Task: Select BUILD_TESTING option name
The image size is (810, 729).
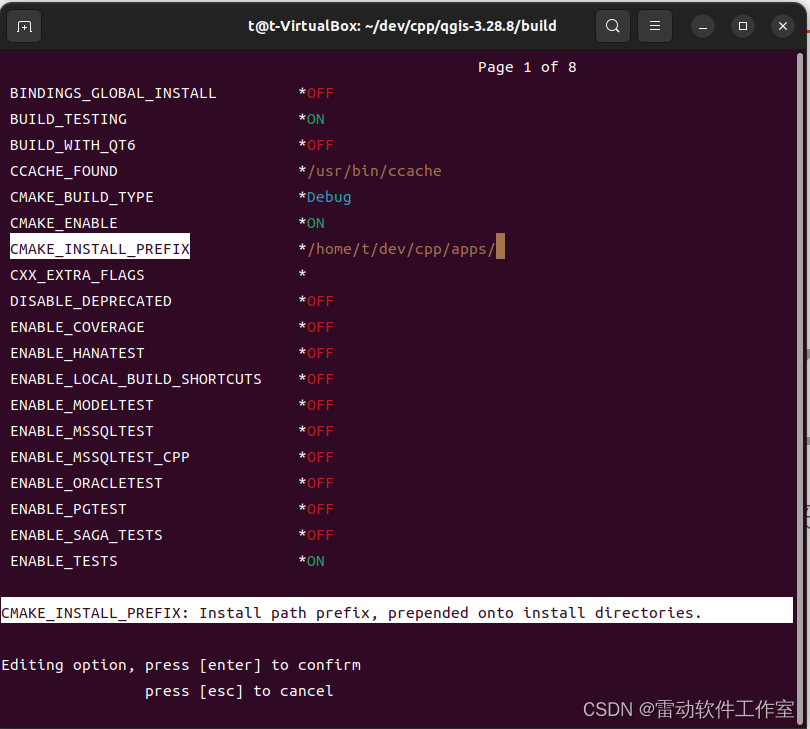Action: [68, 119]
